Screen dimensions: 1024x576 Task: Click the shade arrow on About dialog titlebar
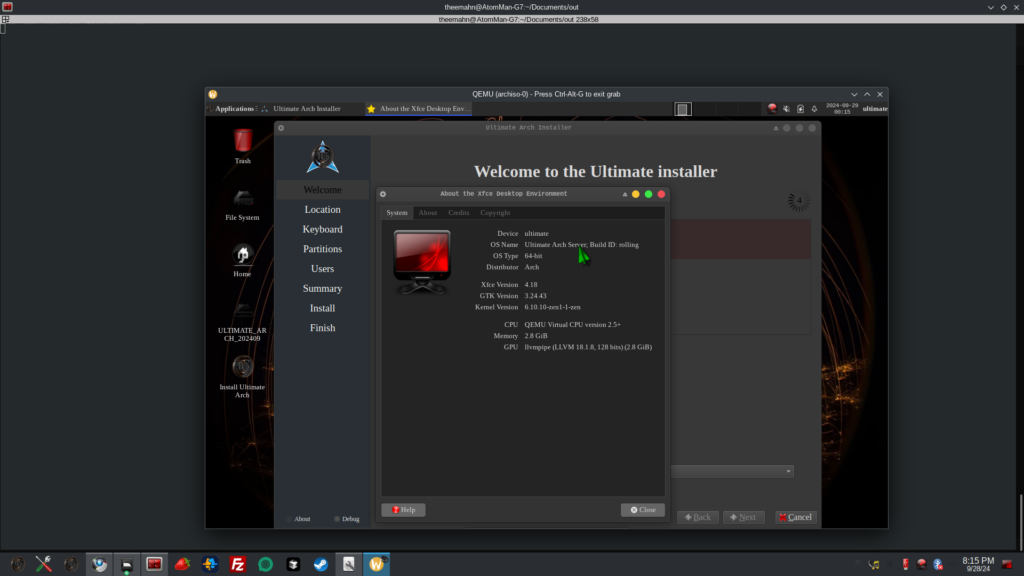coord(625,194)
